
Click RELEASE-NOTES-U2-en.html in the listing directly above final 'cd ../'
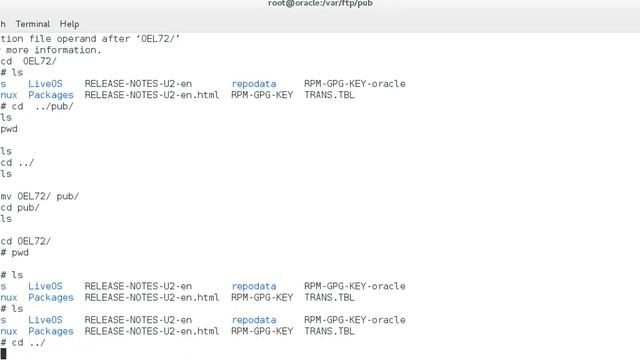pyautogui.click(x=152, y=331)
